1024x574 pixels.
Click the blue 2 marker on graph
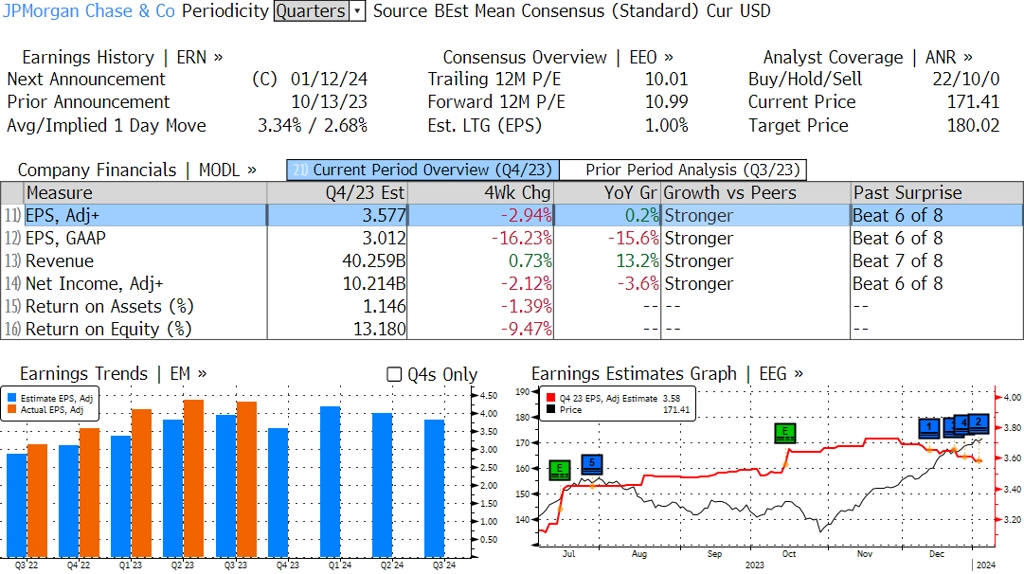coord(978,424)
